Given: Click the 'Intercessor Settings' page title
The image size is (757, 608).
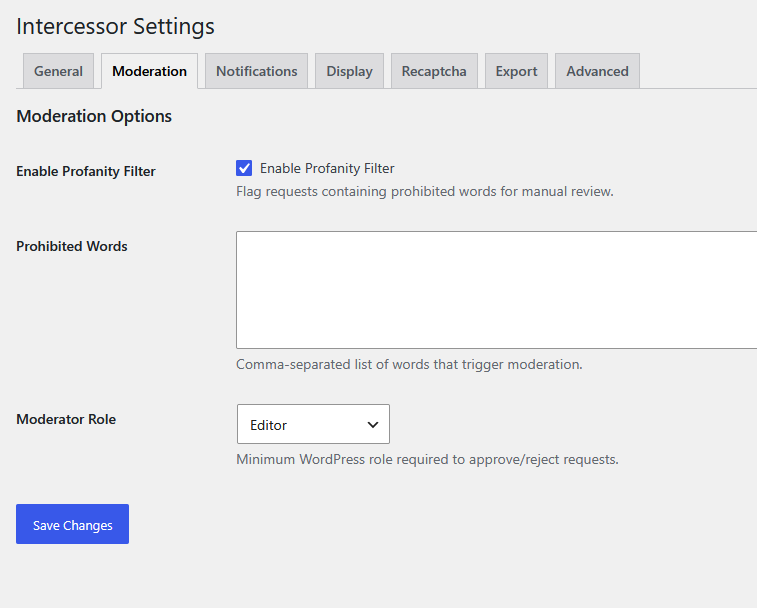Looking at the screenshot, I should pos(115,26).
